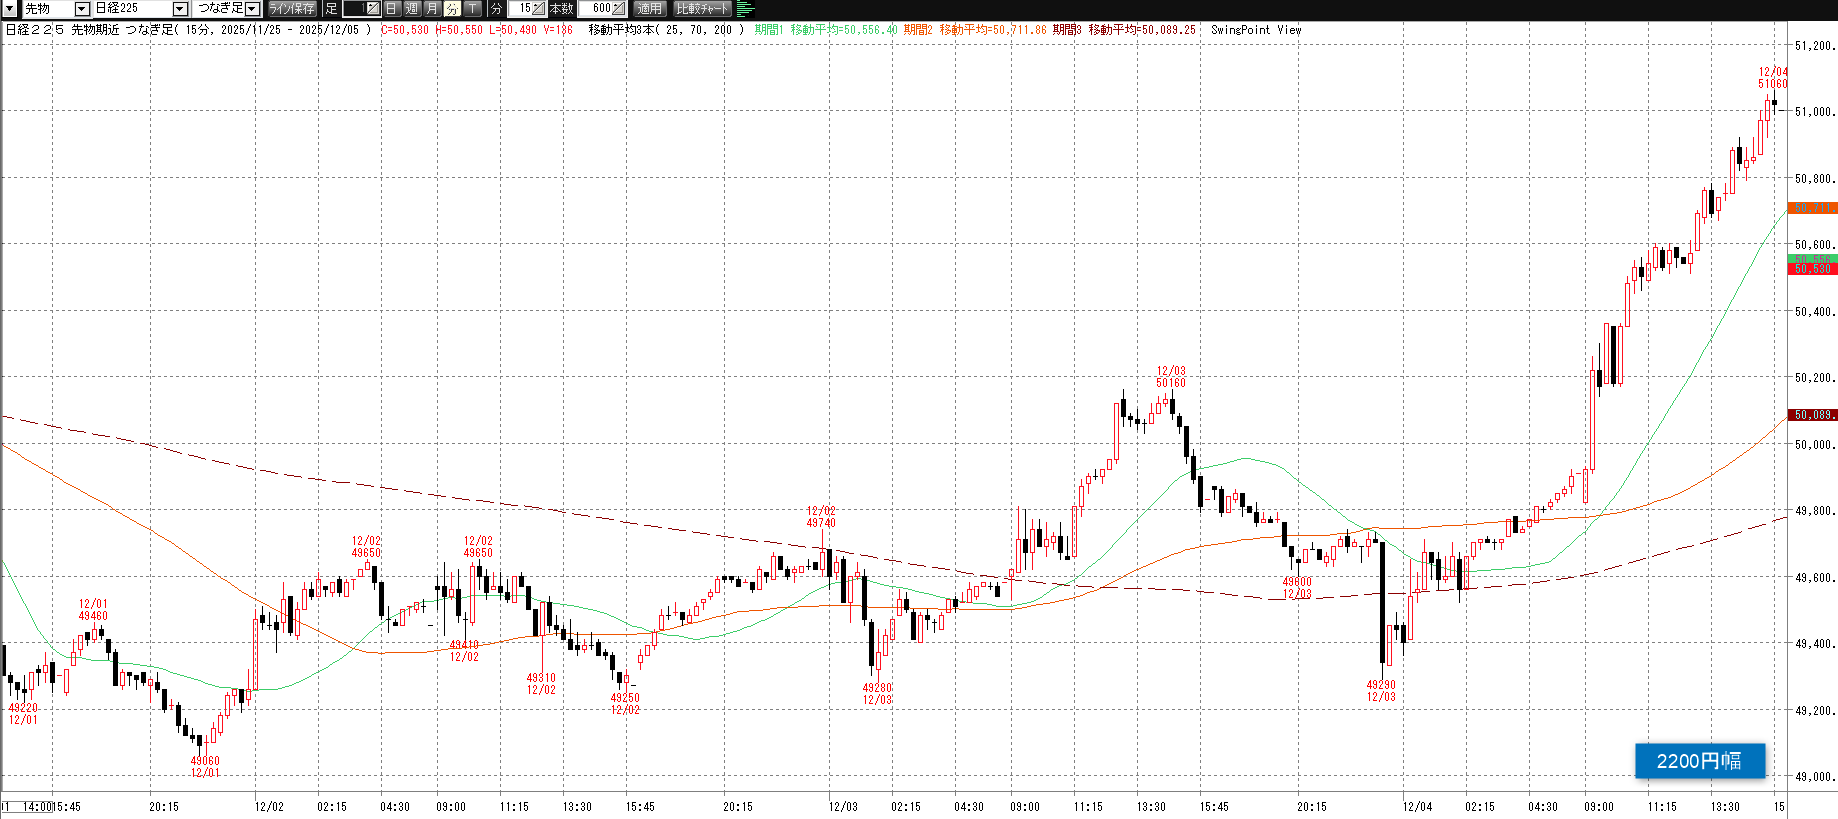Select the 日 daily timeframe button

click(x=392, y=9)
